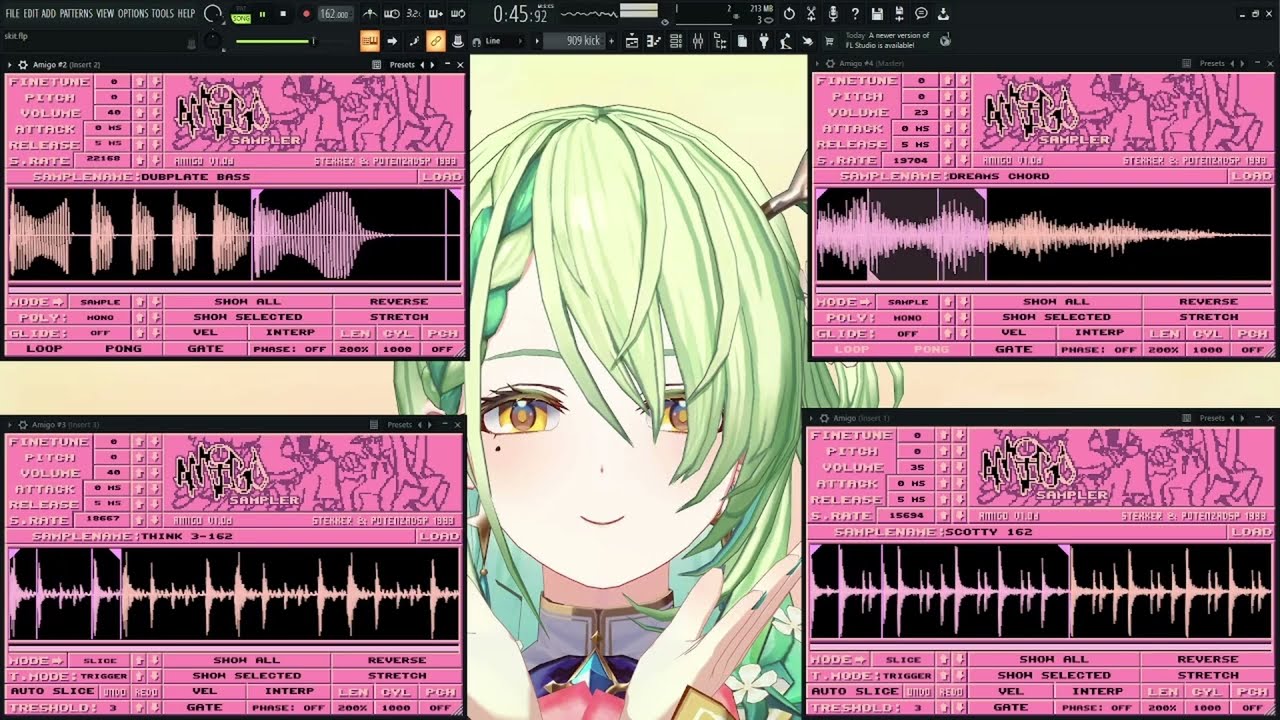
Task: Save project with floppy disk icon
Action: pos(877,14)
